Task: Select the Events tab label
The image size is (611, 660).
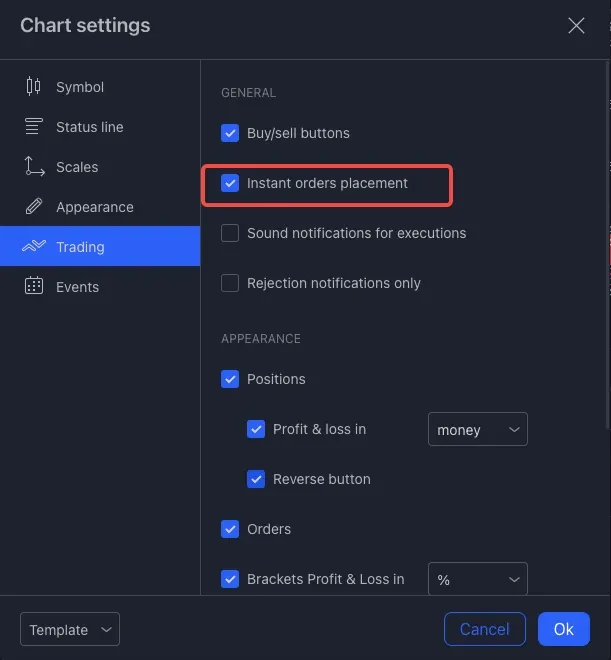Action: (77, 287)
